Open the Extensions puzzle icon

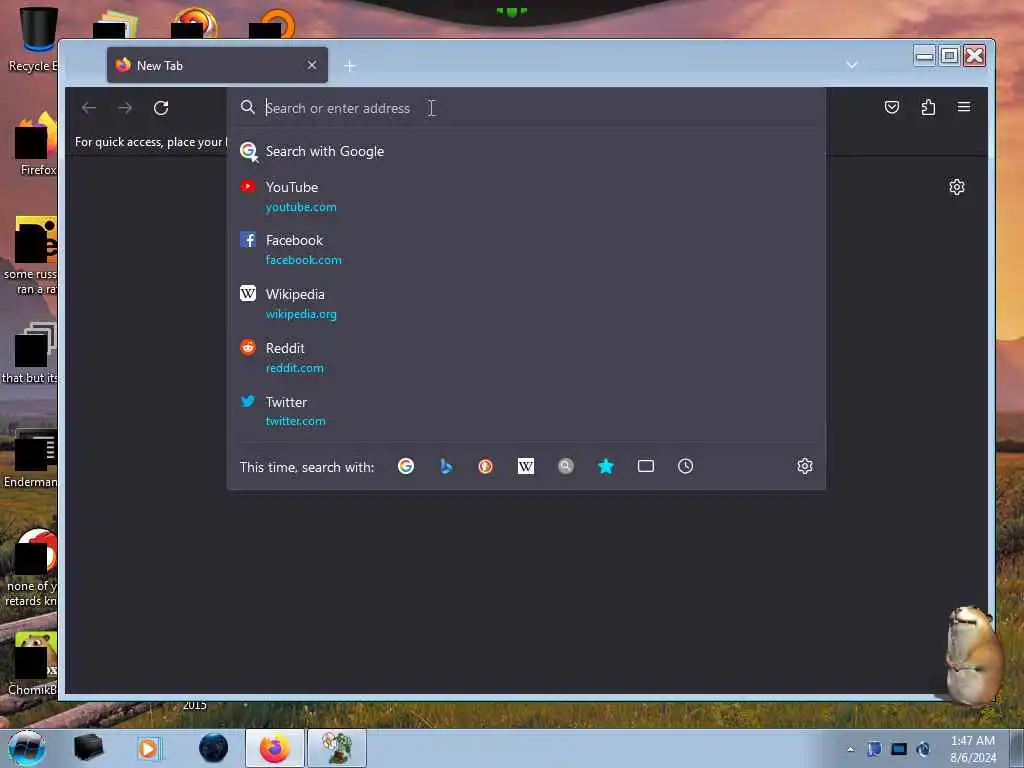click(928, 107)
